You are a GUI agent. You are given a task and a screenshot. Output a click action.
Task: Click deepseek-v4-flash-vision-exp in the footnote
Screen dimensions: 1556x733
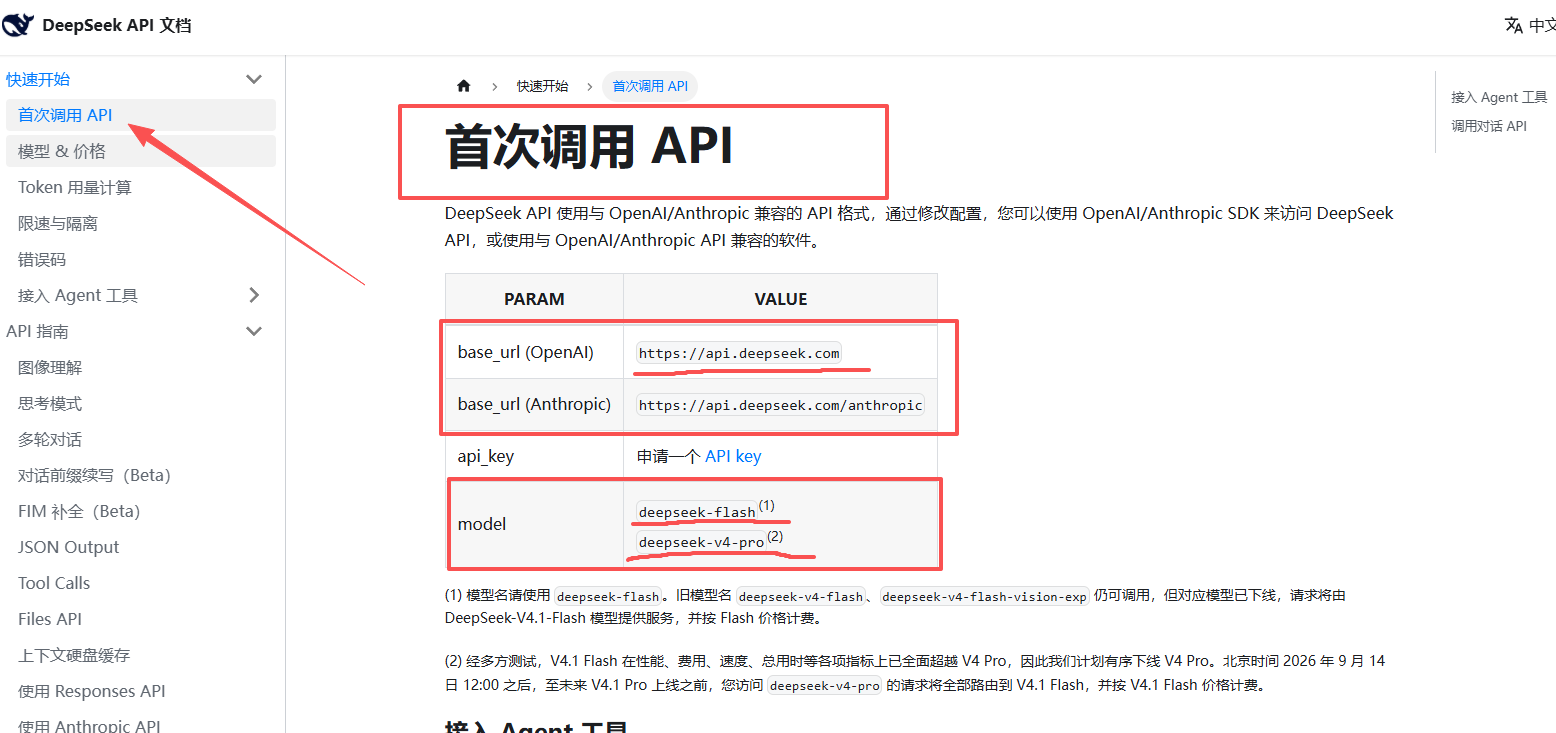click(985, 597)
